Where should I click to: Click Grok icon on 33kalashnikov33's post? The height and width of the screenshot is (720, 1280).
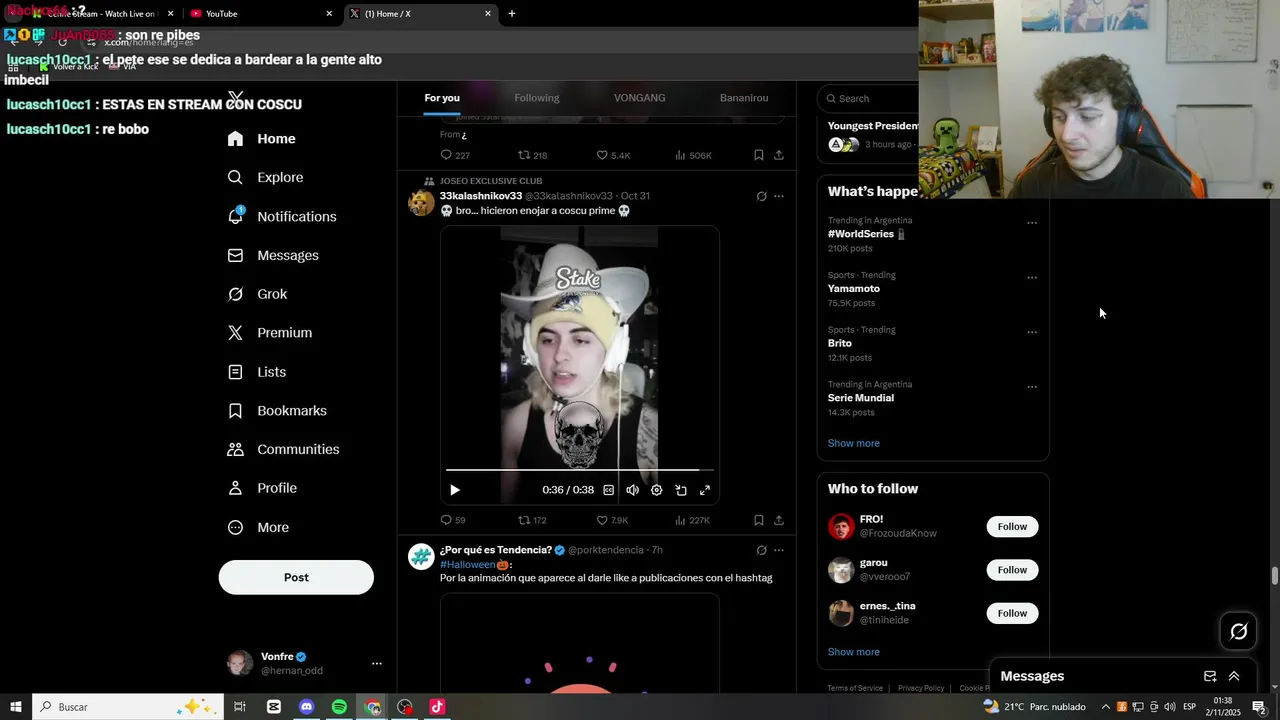(761, 196)
